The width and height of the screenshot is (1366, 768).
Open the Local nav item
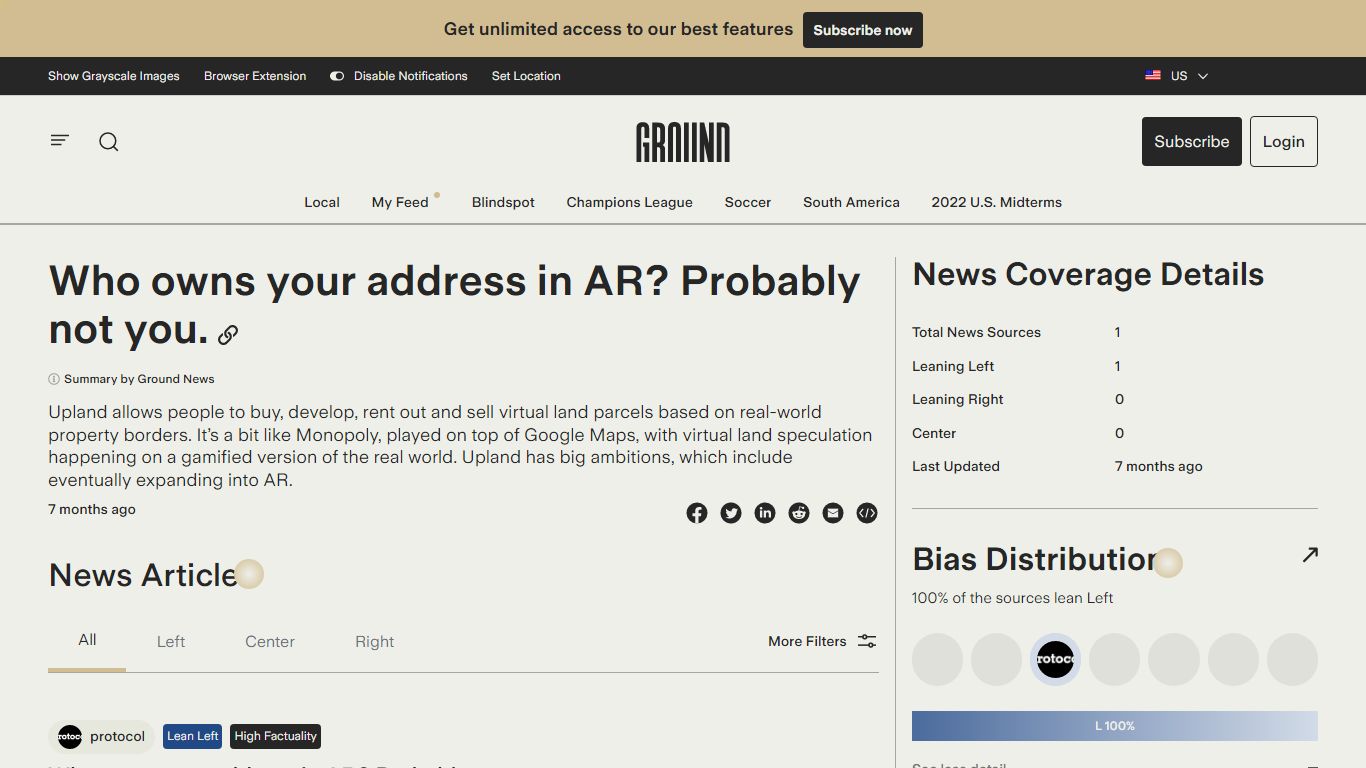(322, 202)
